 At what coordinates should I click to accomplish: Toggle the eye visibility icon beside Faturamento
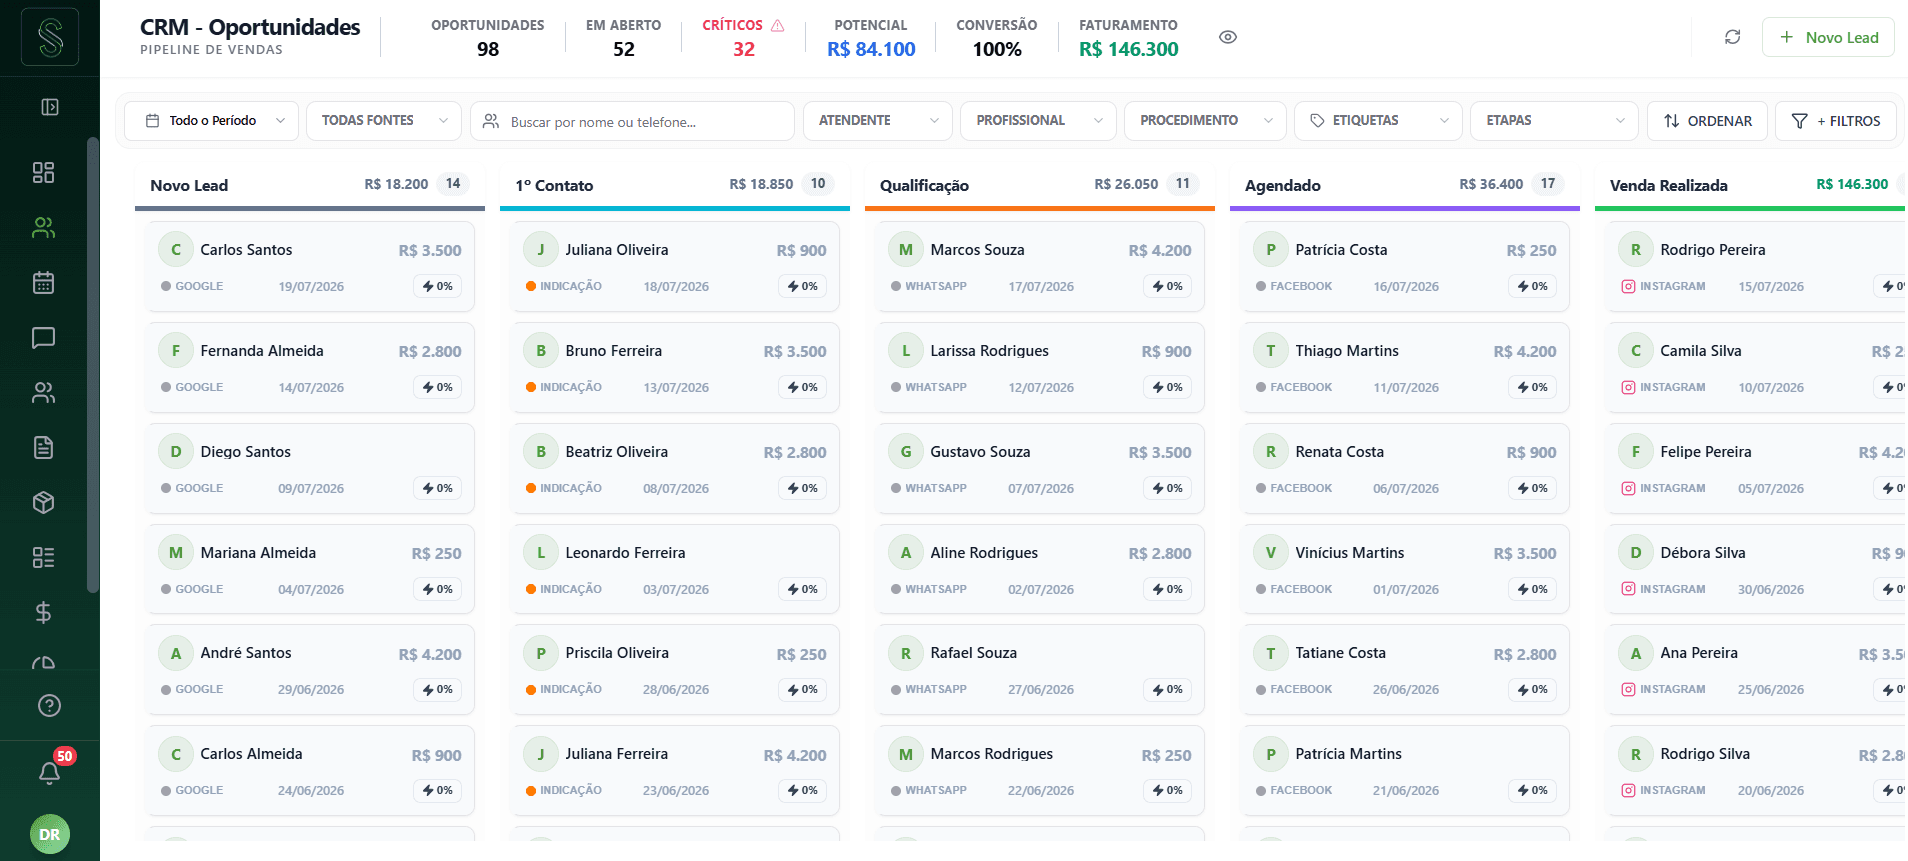click(x=1228, y=37)
